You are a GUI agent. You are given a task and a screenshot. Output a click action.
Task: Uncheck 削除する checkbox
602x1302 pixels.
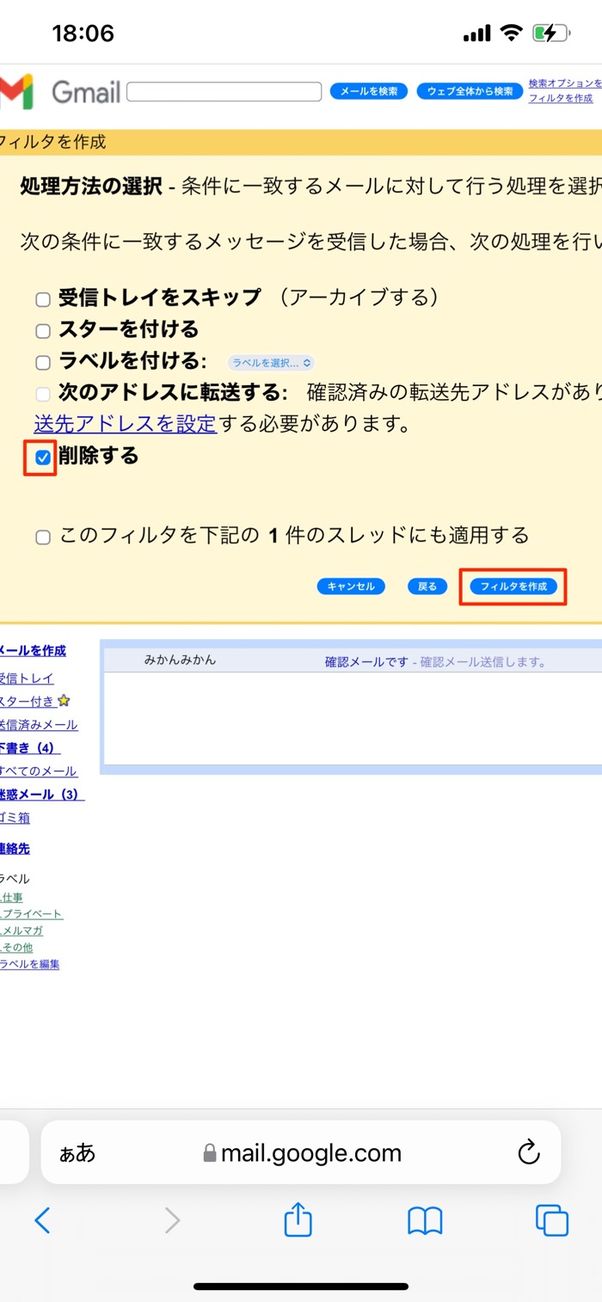(x=42, y=458)
